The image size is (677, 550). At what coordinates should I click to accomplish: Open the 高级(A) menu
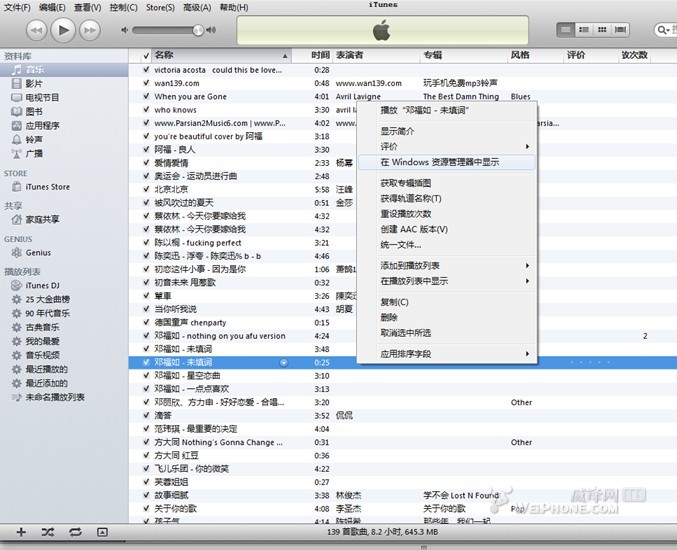click(x=197, y=7)
